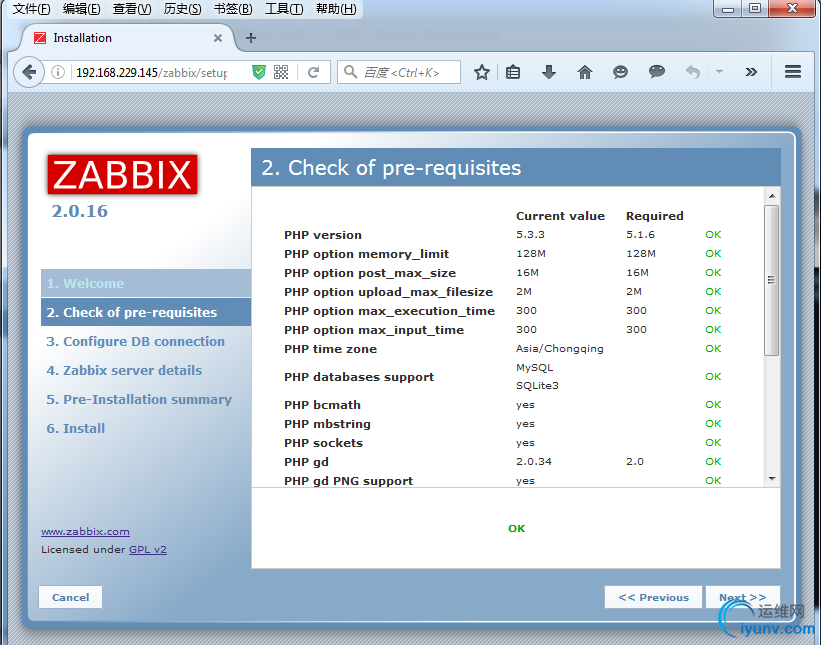Select step 1. Welcome
Viewport: 821px width, 645px height.
[x=146, y=283]
